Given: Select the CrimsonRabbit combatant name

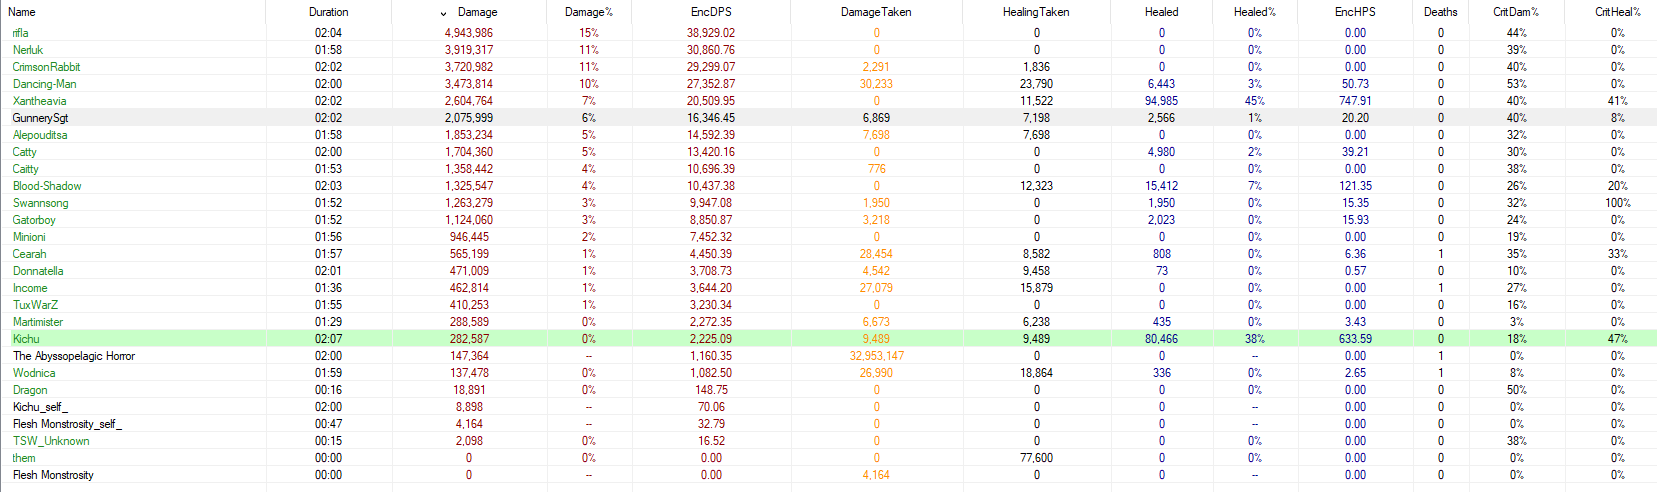Looking at the screenshot, I should click(x=46, y=67).
